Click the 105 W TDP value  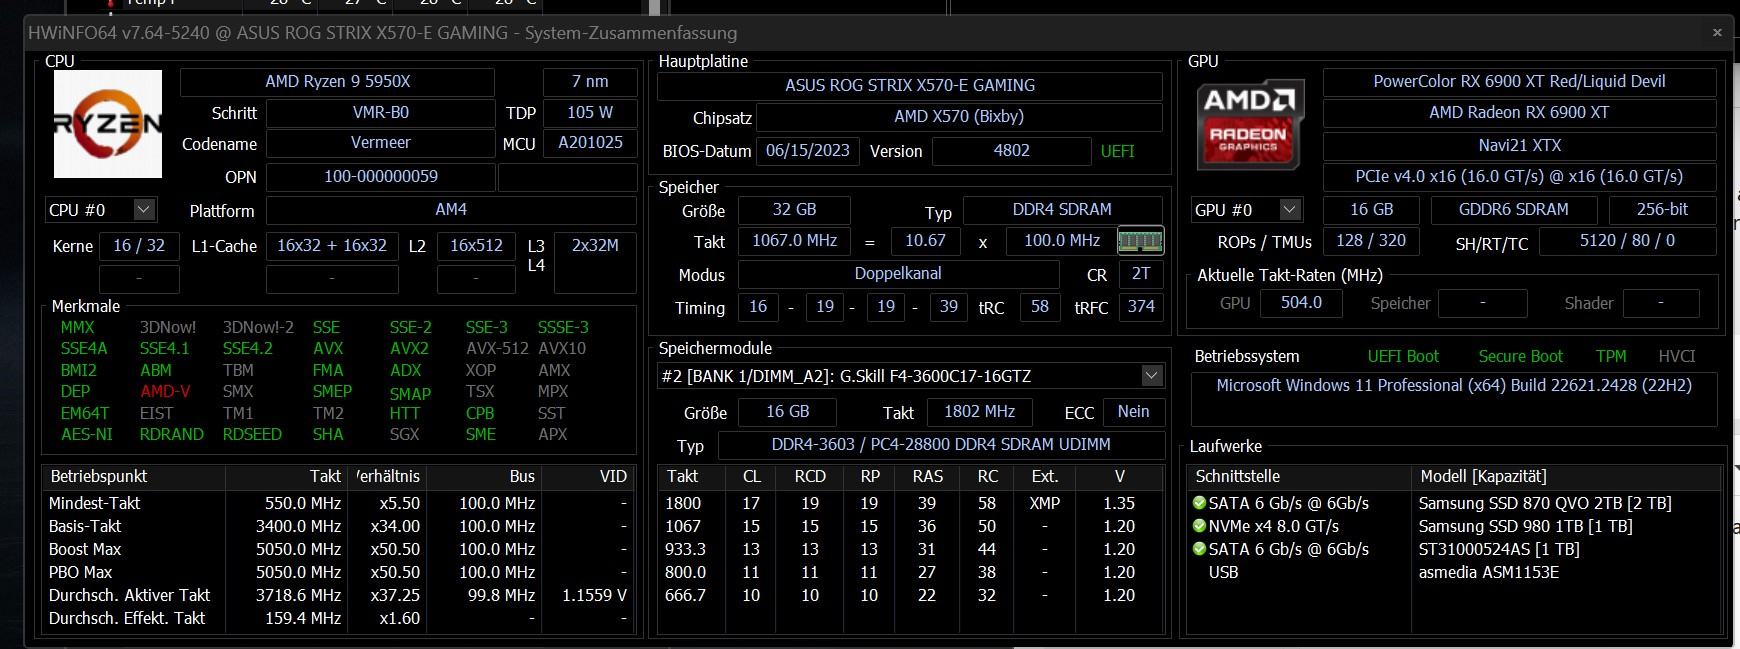pyautogui.click(x=590, y=113)
